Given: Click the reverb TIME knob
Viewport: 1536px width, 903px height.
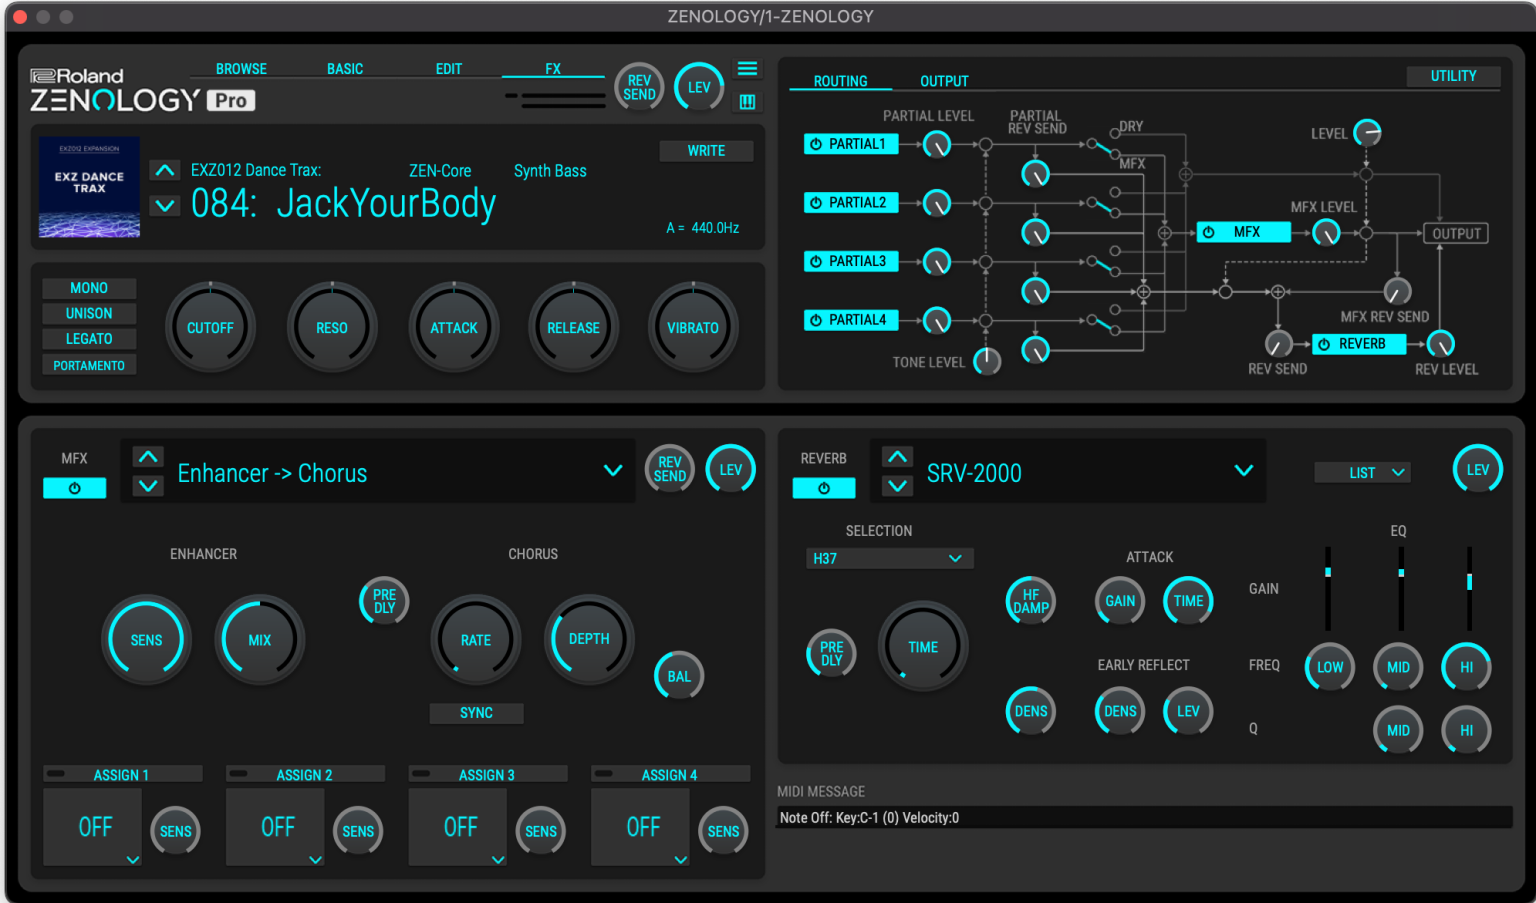Looking at the screenshot, I should click(922, 646).
